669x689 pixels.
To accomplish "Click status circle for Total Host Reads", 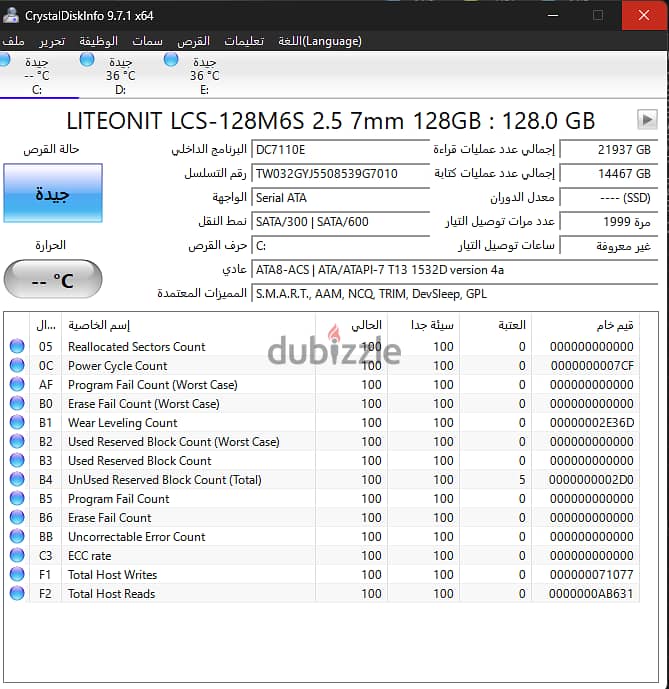I will [x=17, y=593].
